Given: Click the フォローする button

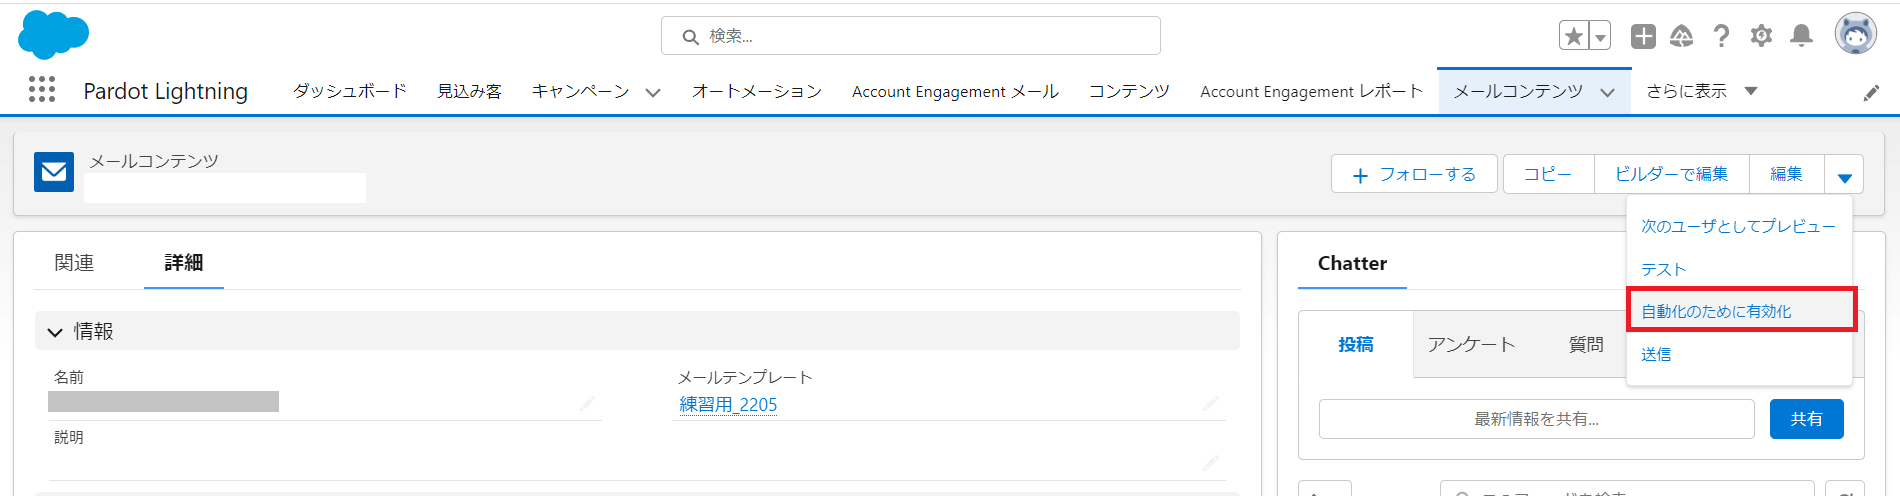Looking at the screenshot, I should [1414, 174].
